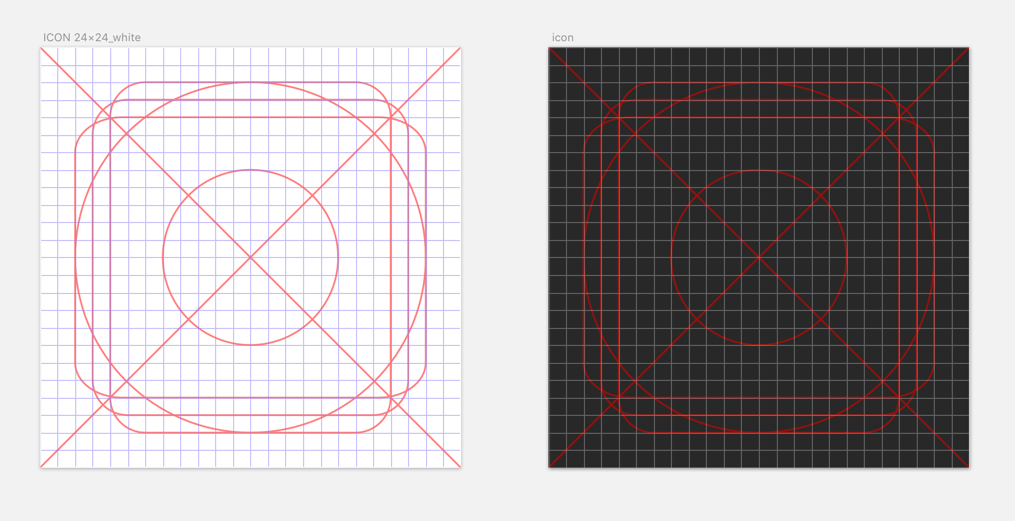This screenshot has height=521, width=1015.
Task: Select the 'ICON 24×24_white' artboard title
Action: pyautogui.click(x=92, y=38)
